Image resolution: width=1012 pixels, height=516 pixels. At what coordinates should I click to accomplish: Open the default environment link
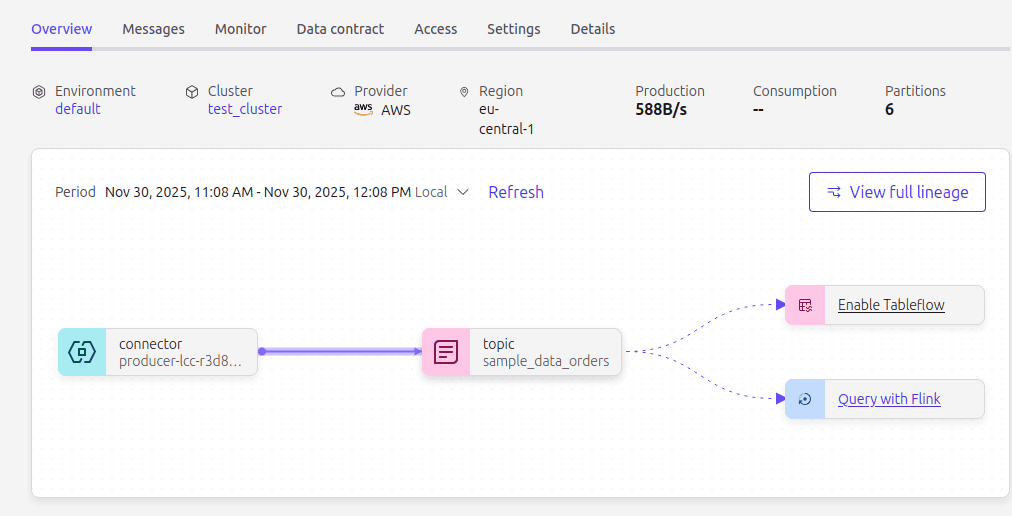78,109
